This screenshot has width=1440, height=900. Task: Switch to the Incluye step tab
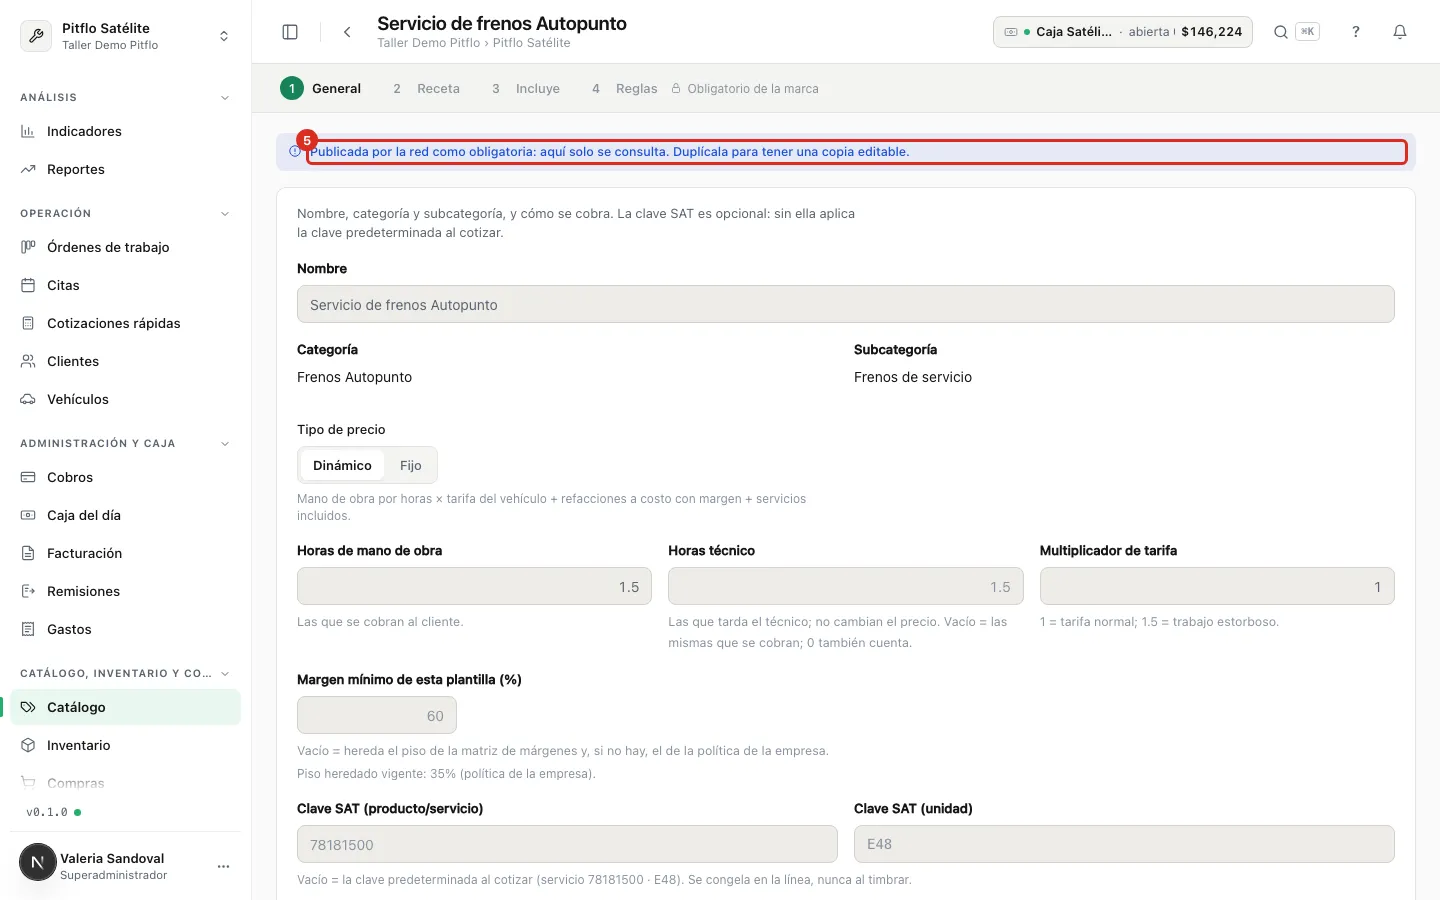526,88
